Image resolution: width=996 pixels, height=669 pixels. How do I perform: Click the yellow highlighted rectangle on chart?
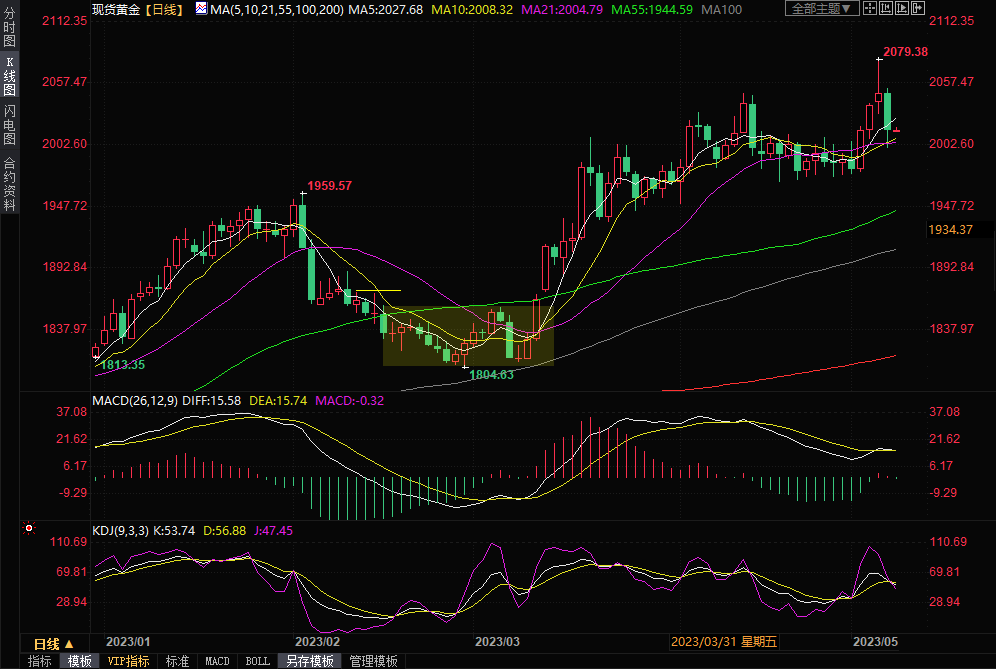[467, 335]
